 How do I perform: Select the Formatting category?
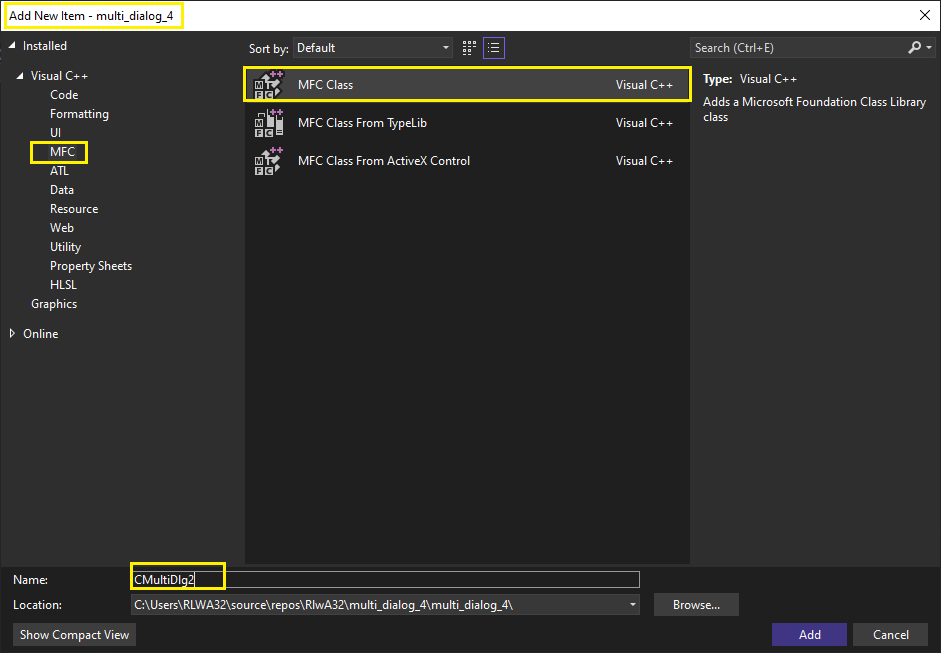[x=79, y=114]
